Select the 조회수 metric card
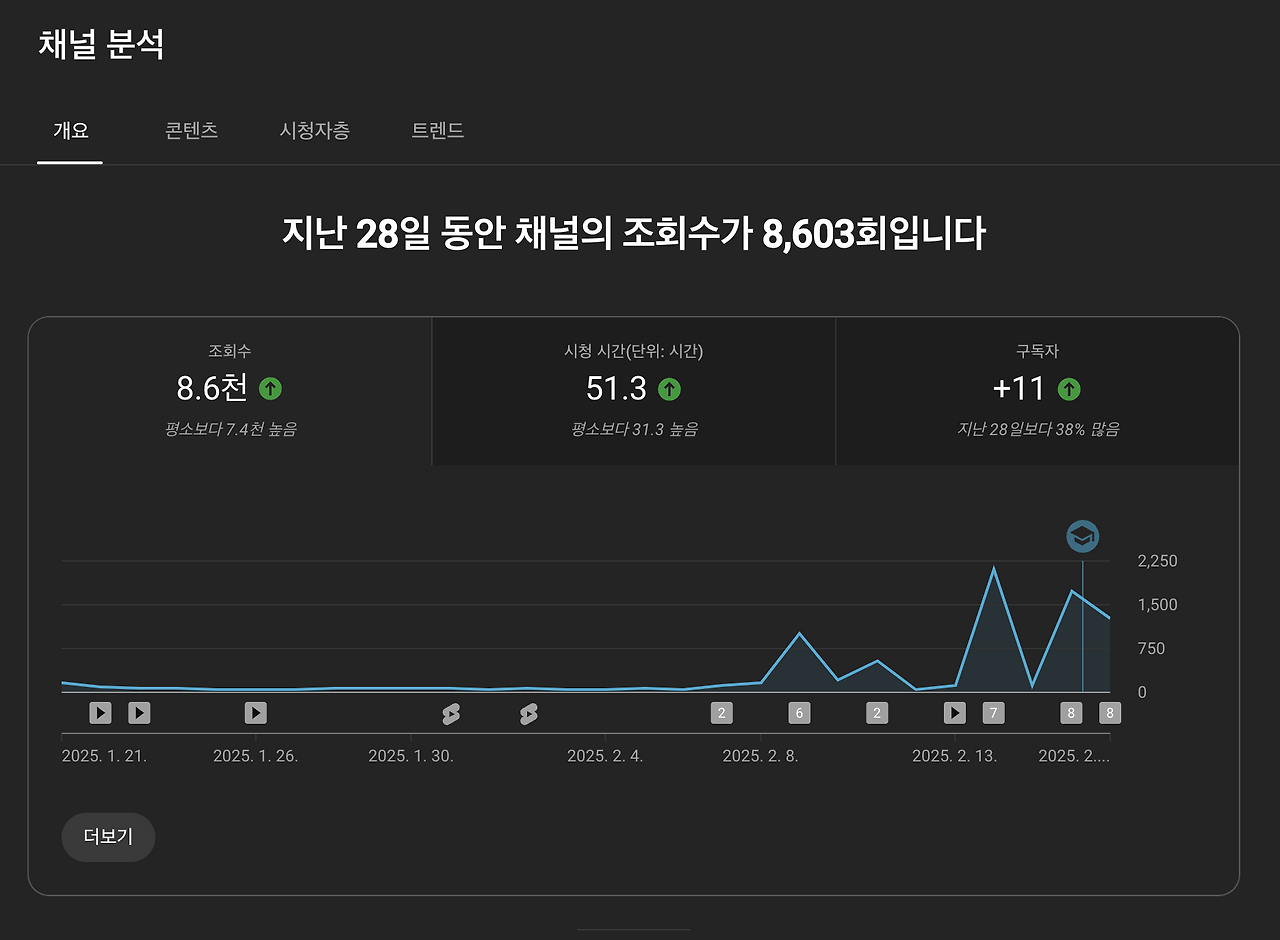Image resolution: width=1280 pixels, height=940 pixels. click(231, 390)
